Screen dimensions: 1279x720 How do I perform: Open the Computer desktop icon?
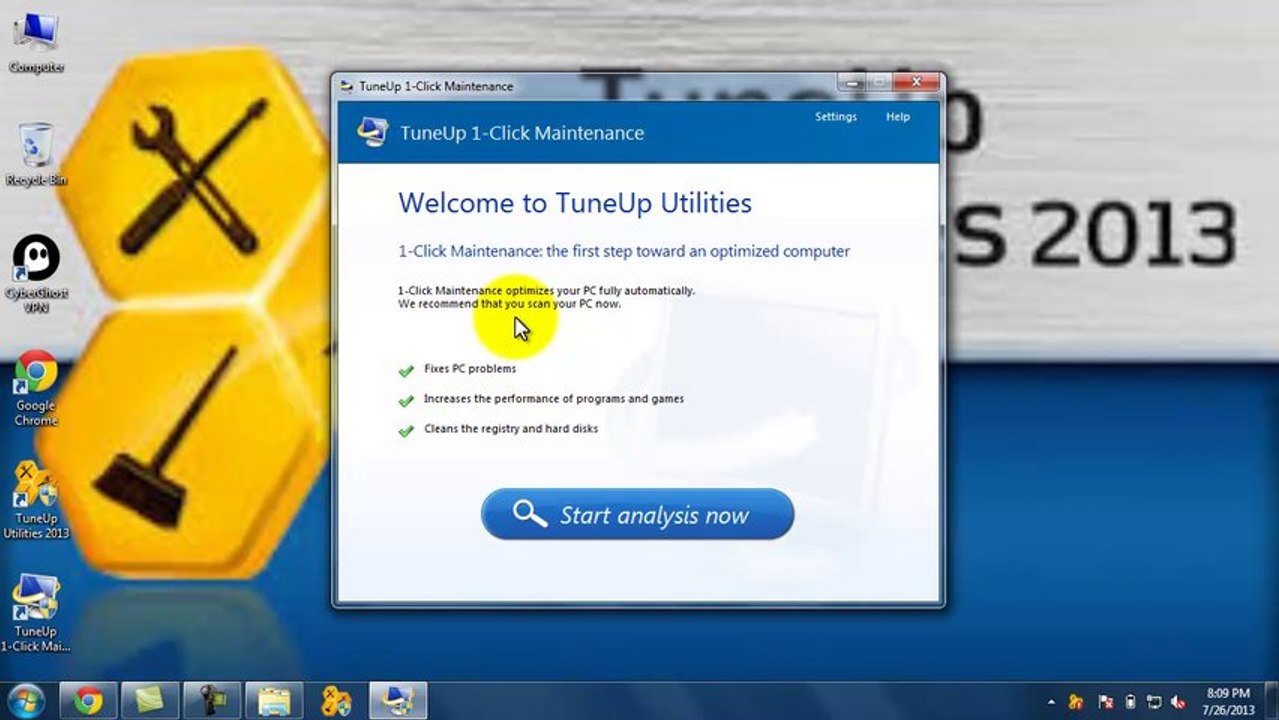(36, 43)
